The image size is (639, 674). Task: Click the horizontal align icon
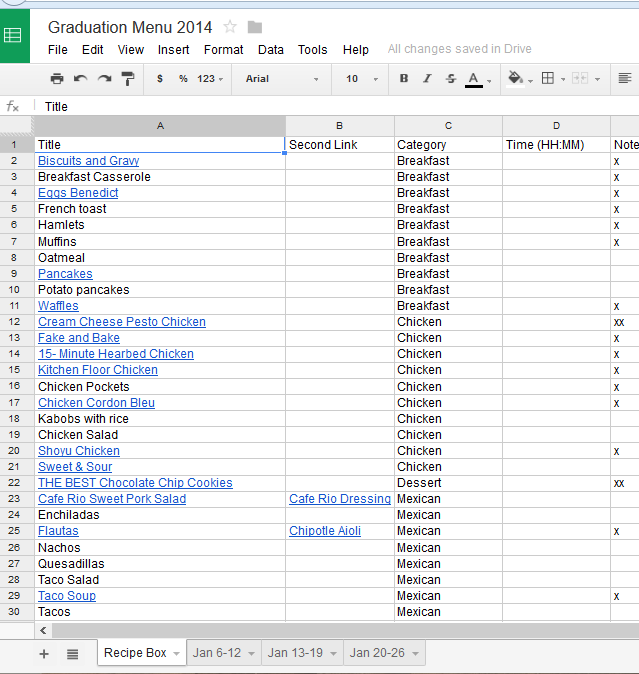(x=625, y=78)
